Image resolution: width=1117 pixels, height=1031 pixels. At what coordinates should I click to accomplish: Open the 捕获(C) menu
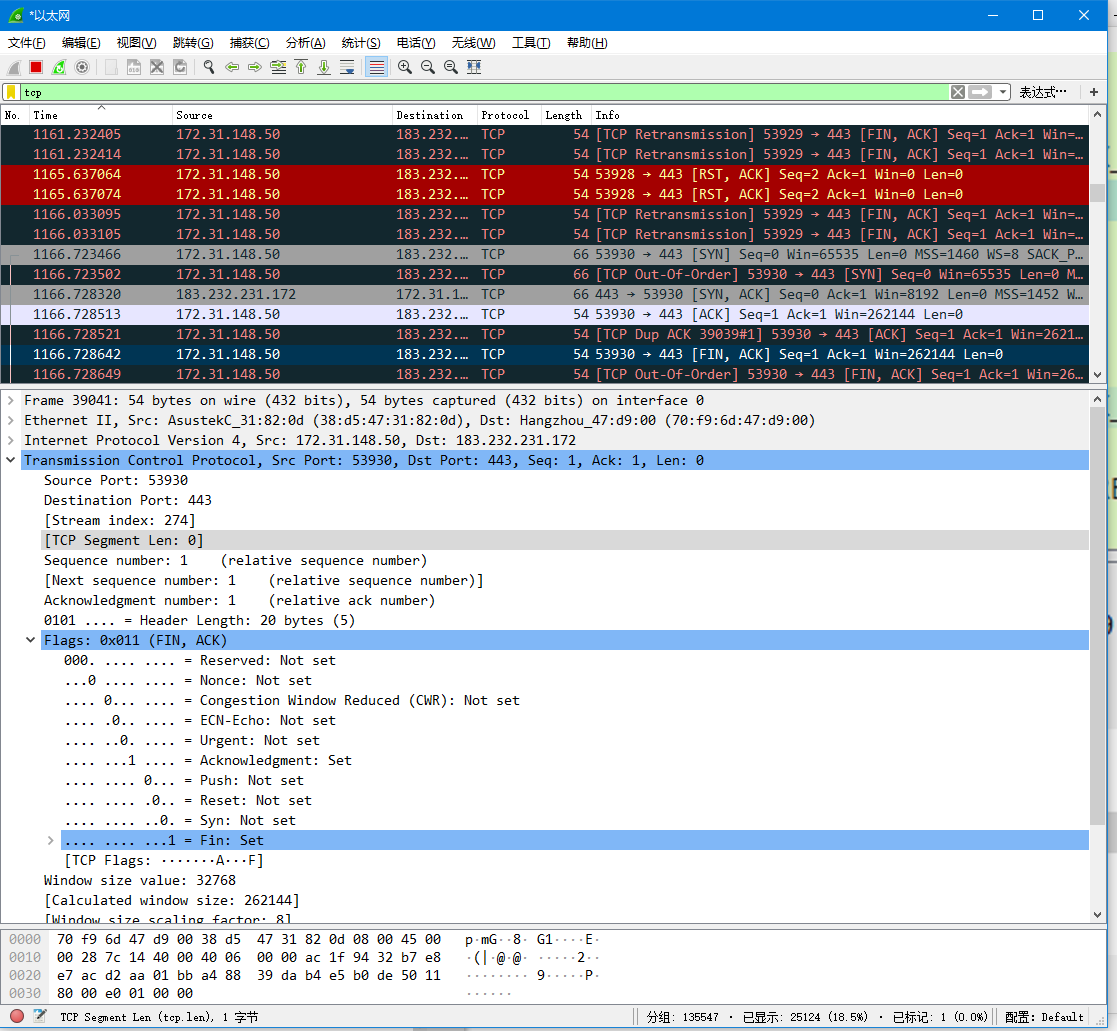click(249, 43)
